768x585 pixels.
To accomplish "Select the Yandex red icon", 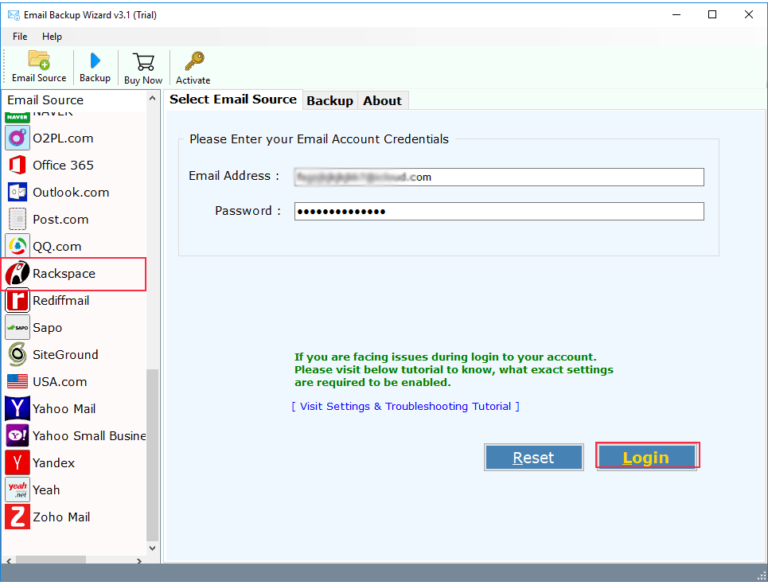I will [x=17, y=463].
